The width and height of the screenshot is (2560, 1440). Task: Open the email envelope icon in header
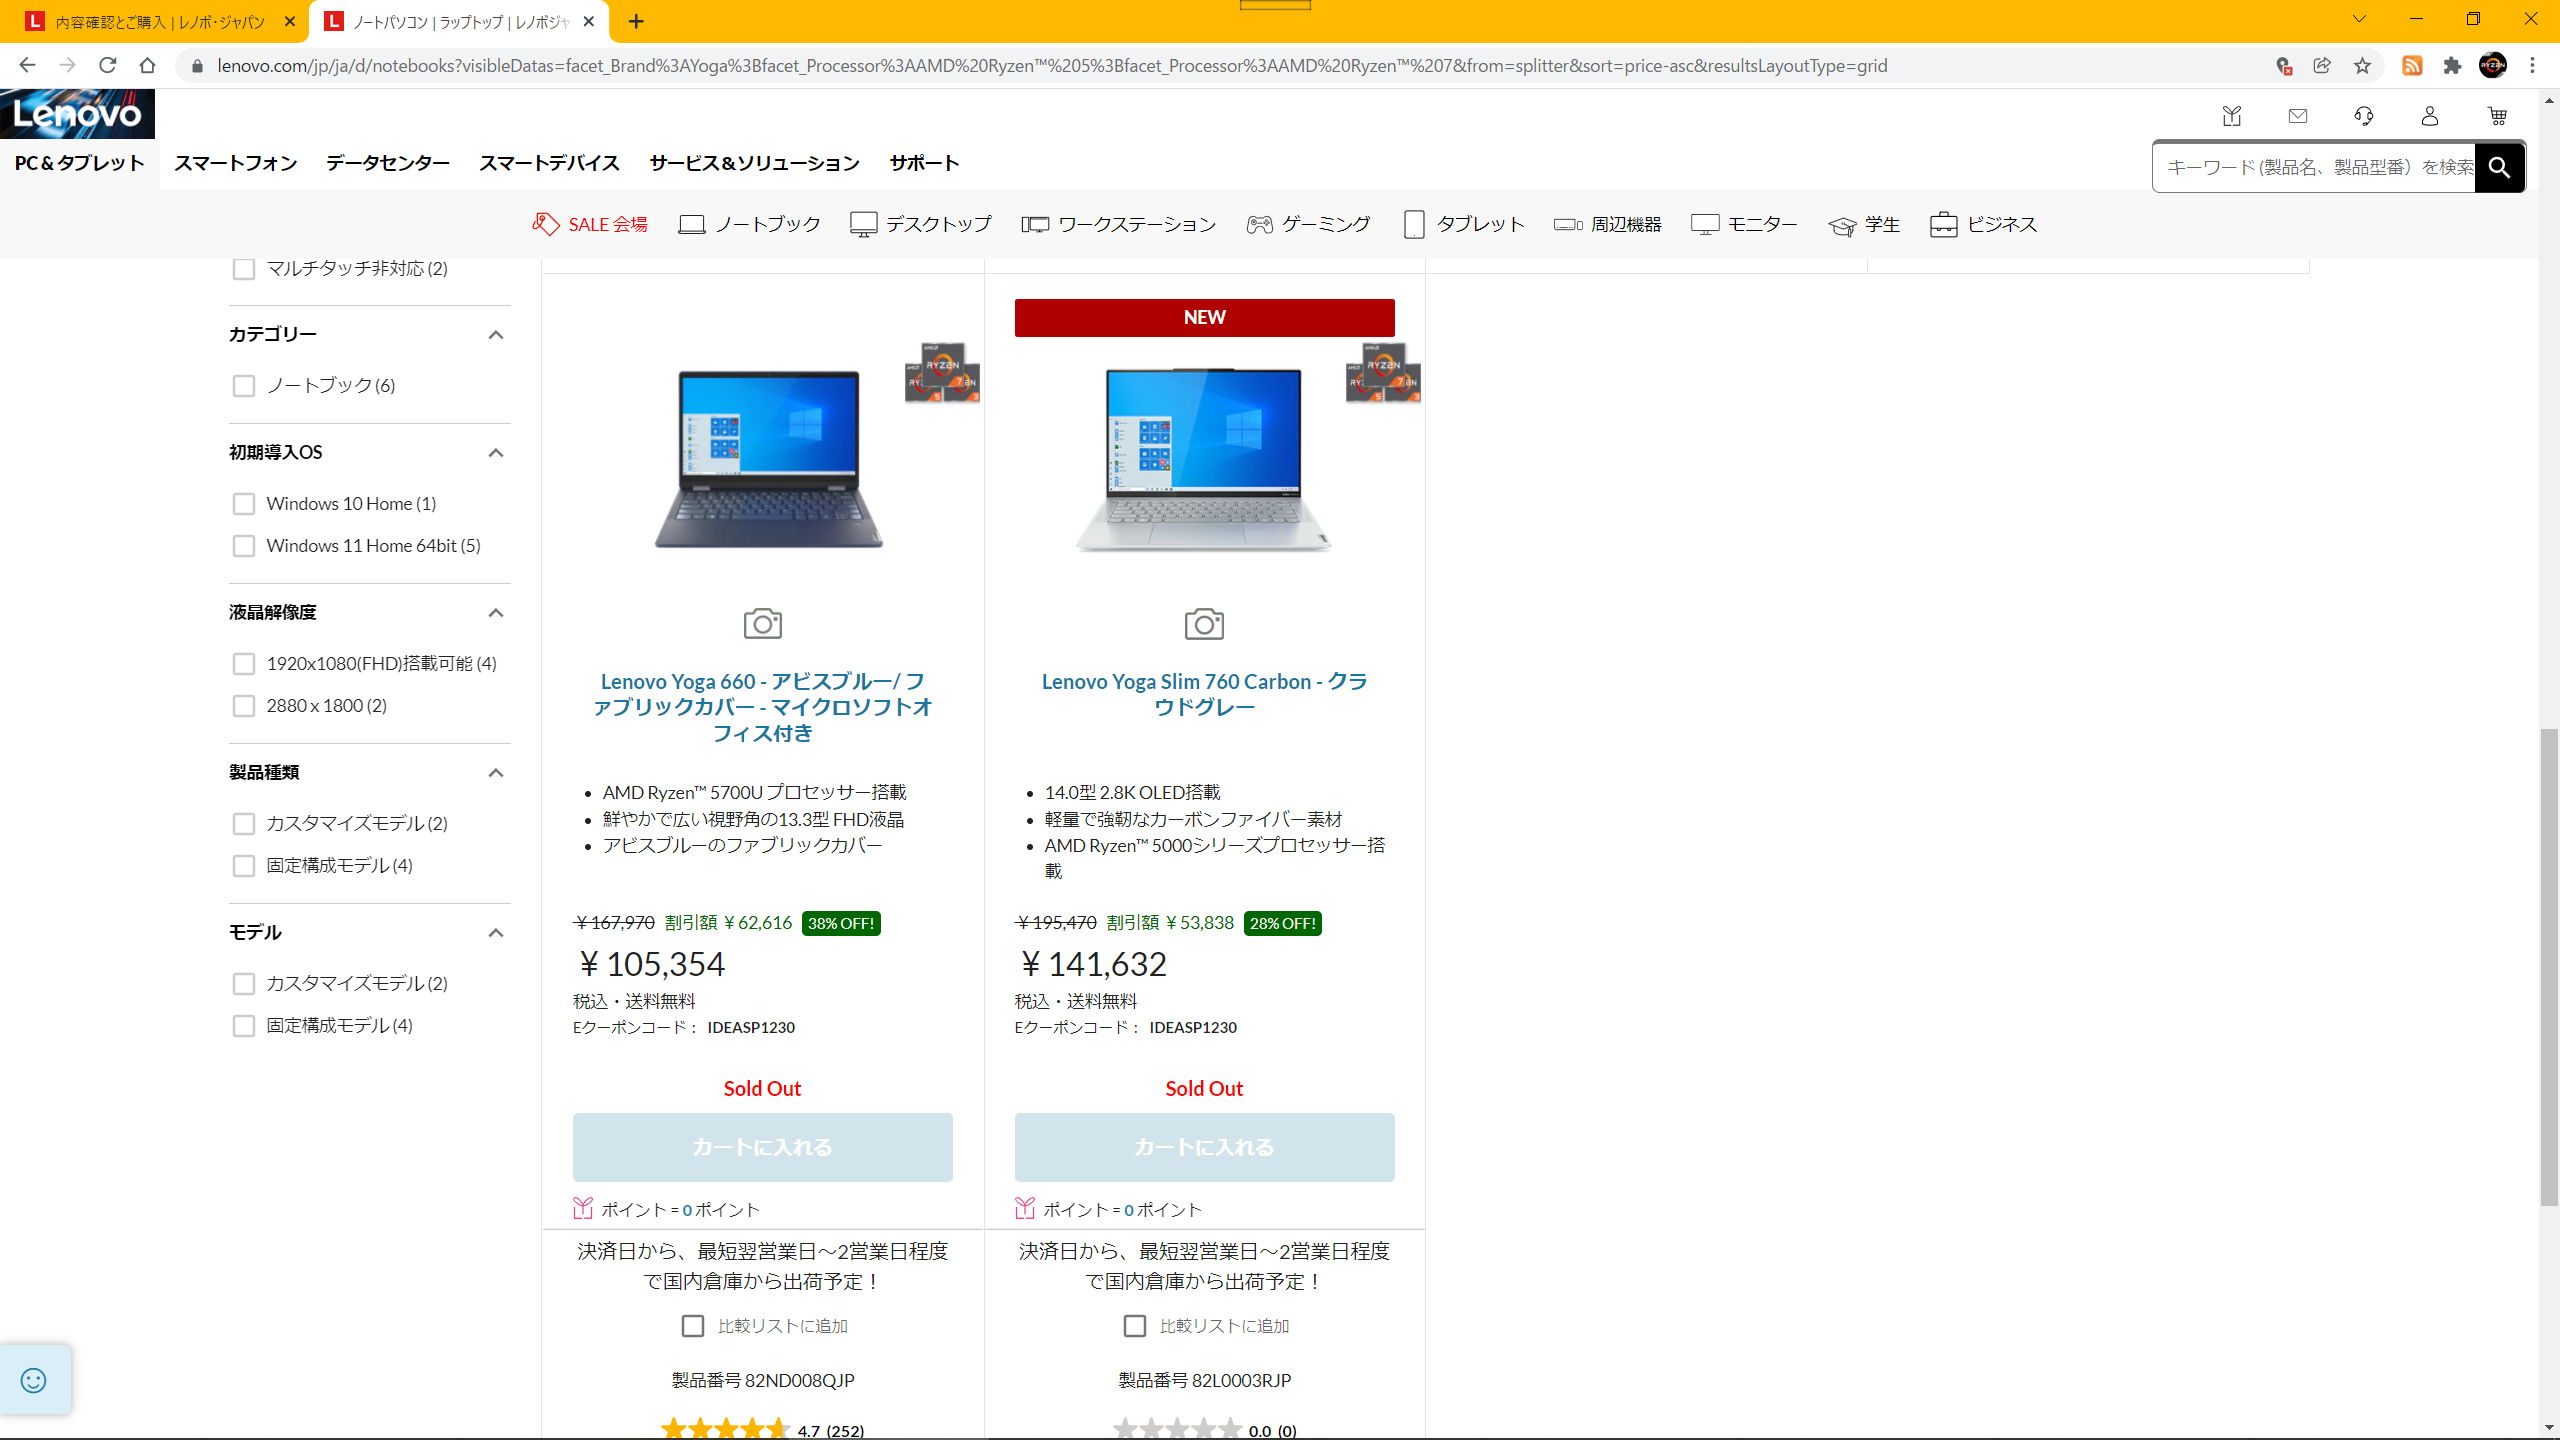coord(2298,116)
